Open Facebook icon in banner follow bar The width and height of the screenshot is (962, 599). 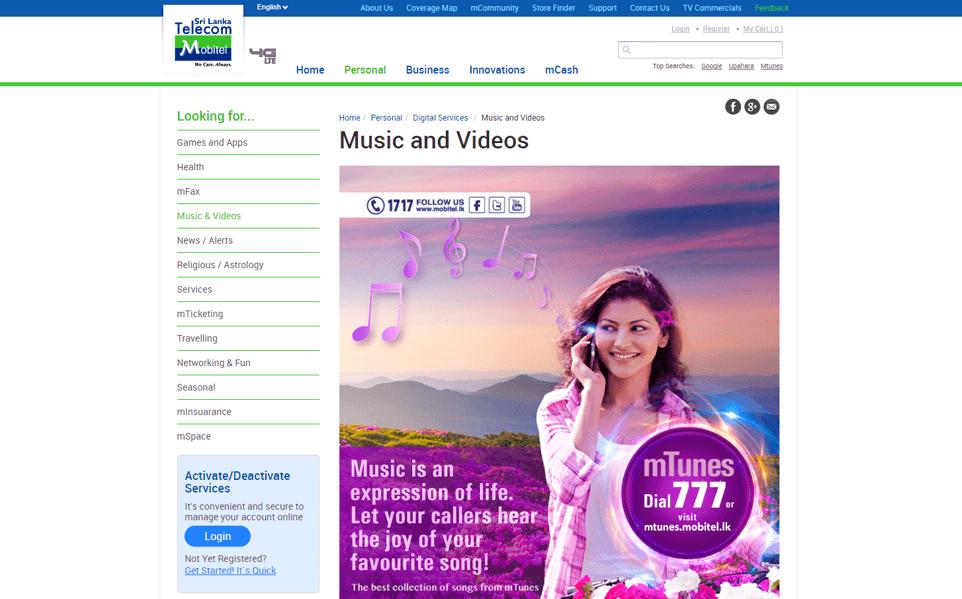click(x=477, y=205)
